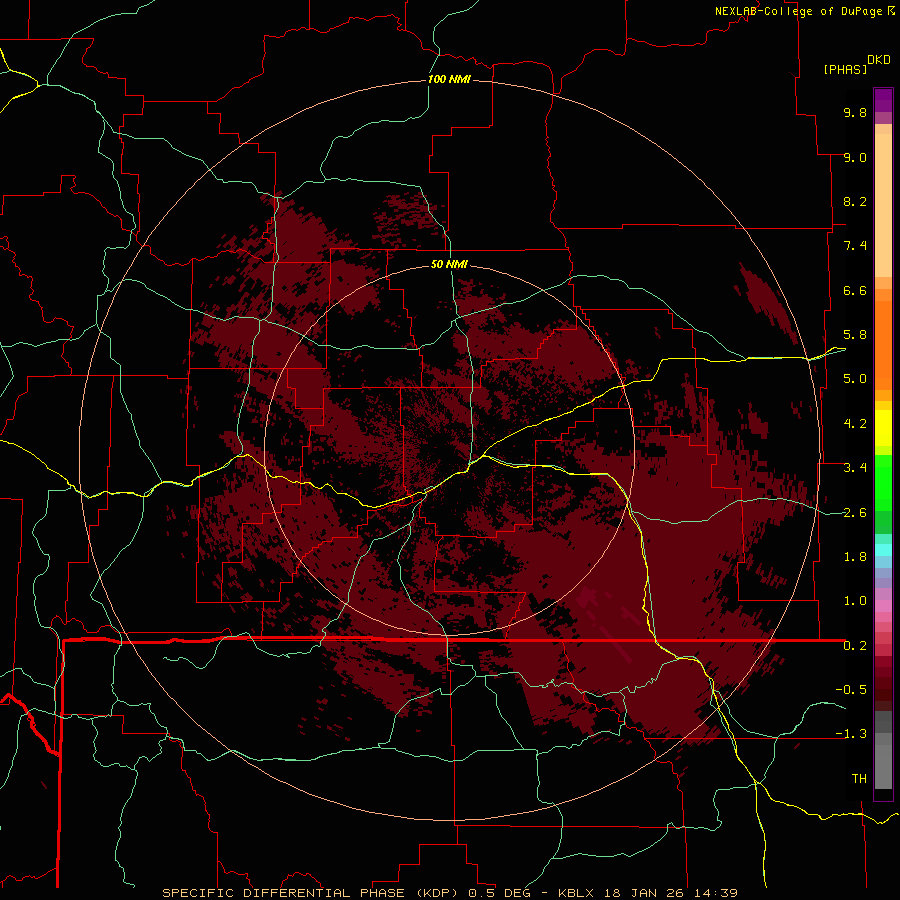Click the 5.8 legend value
The height and width of the screenshot is (900, 900).
tap(855, 335)
